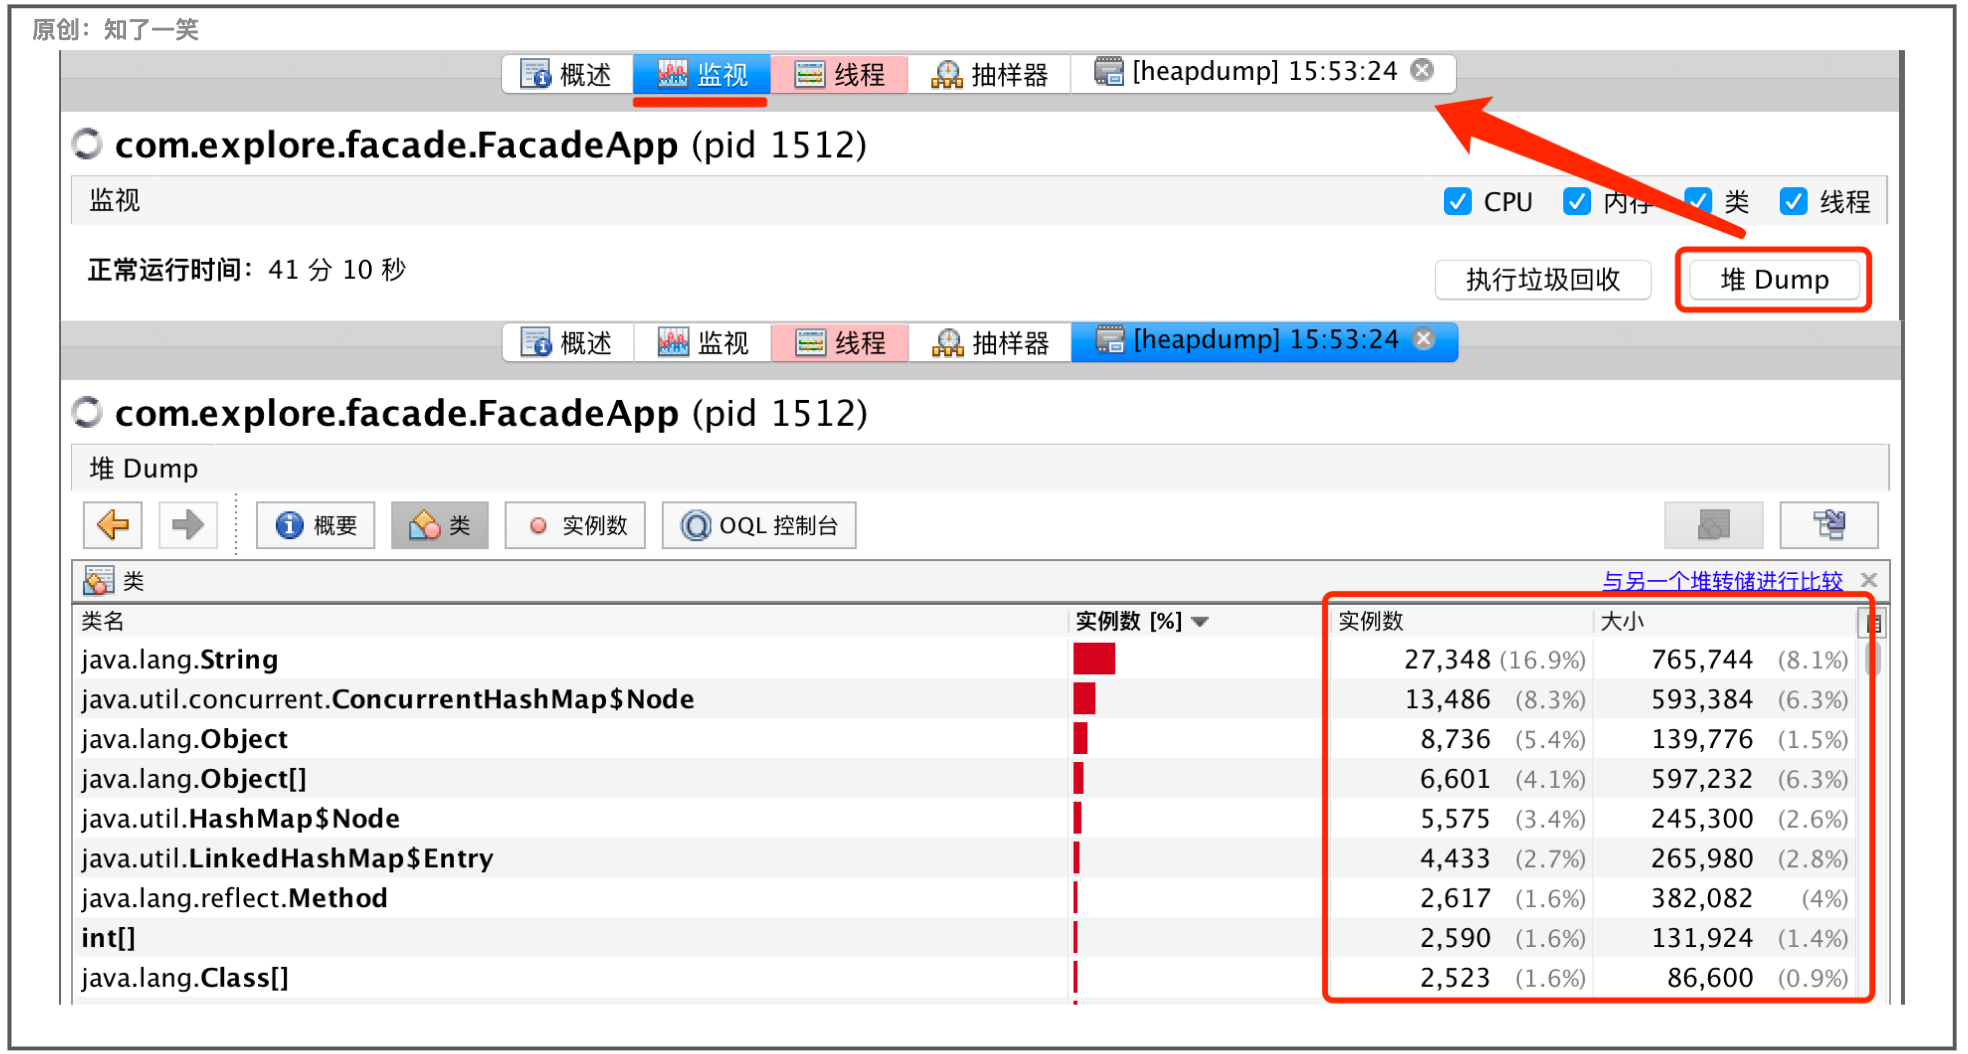Open the 抽样器 tab in the lower tab bar
The height and width of the screenshot is (1054, 1968).
tap(990, 343)
